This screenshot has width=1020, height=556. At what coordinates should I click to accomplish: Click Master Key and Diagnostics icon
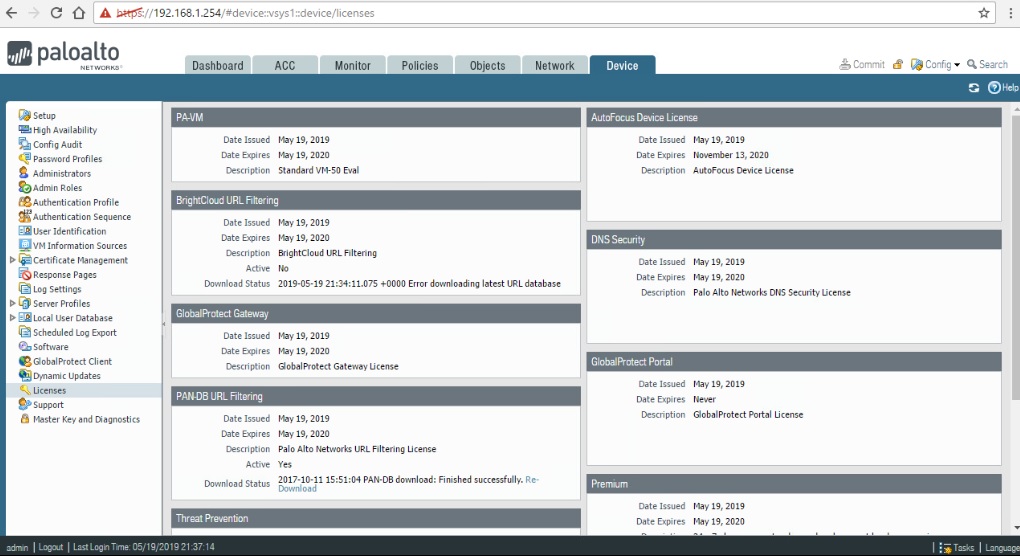[25, 419]
